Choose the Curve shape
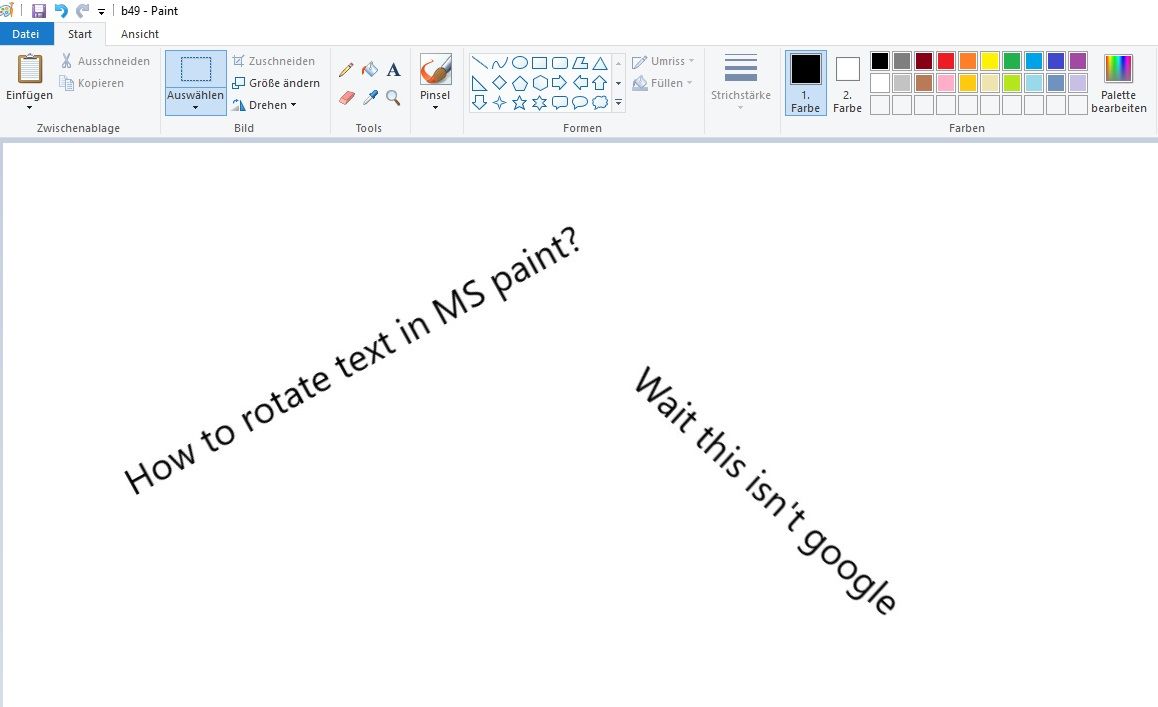Viewport: 1158px width, 707px height. pyautogui.click(x=499, y=63)
